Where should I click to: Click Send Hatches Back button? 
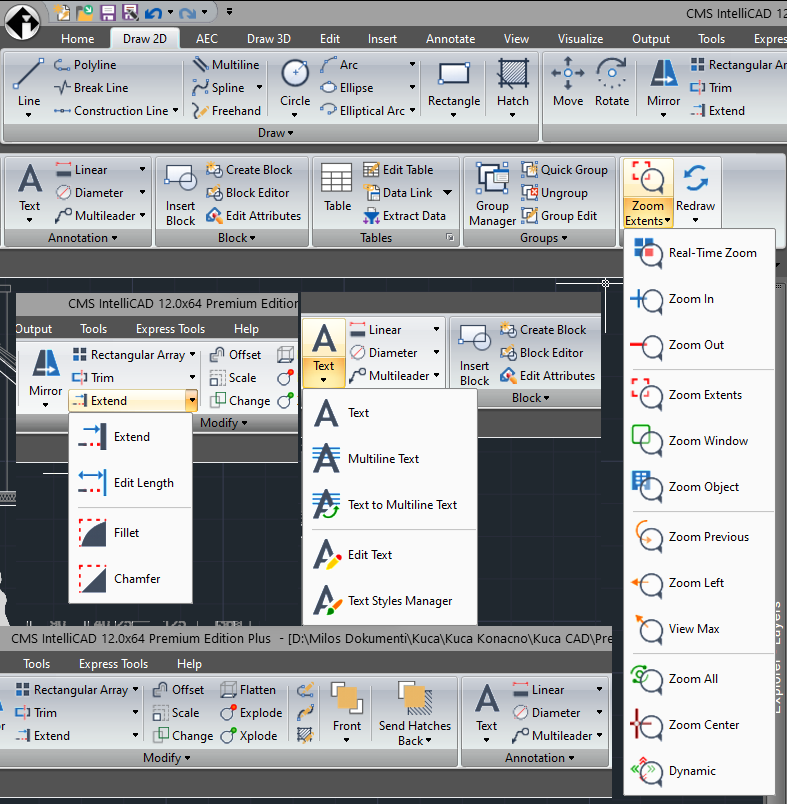[x=414, y=714]
